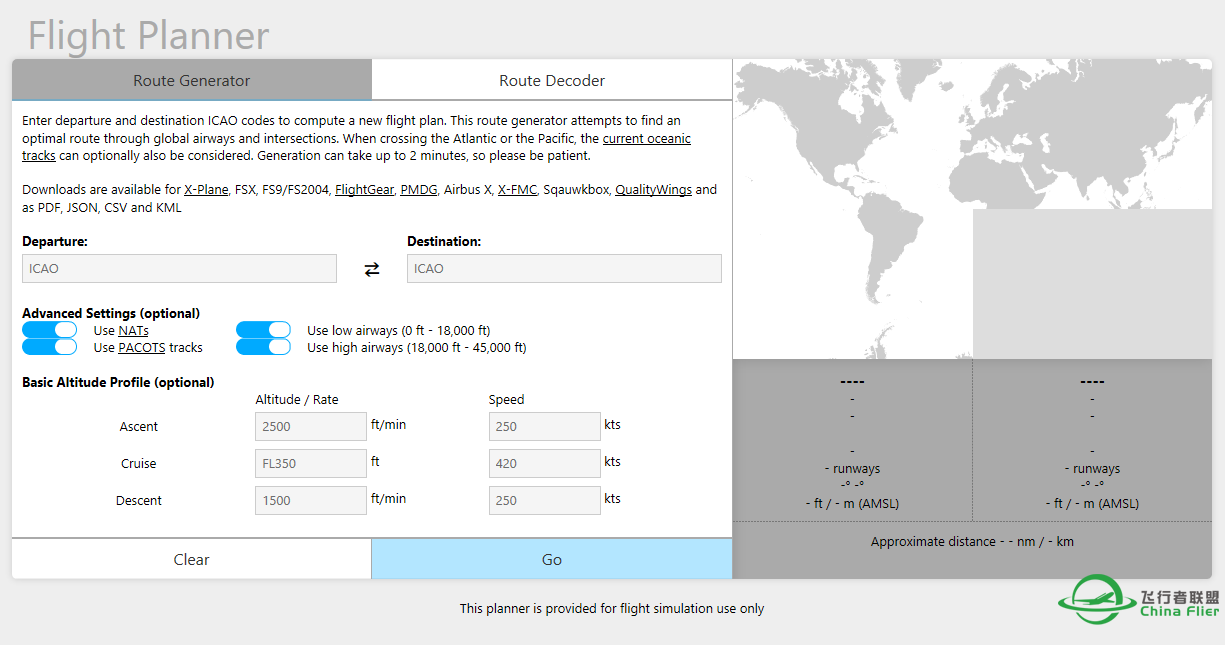The image size is (1225, 645).
Task: Open the current oceanic tracks link
Action: click(646, 139)
